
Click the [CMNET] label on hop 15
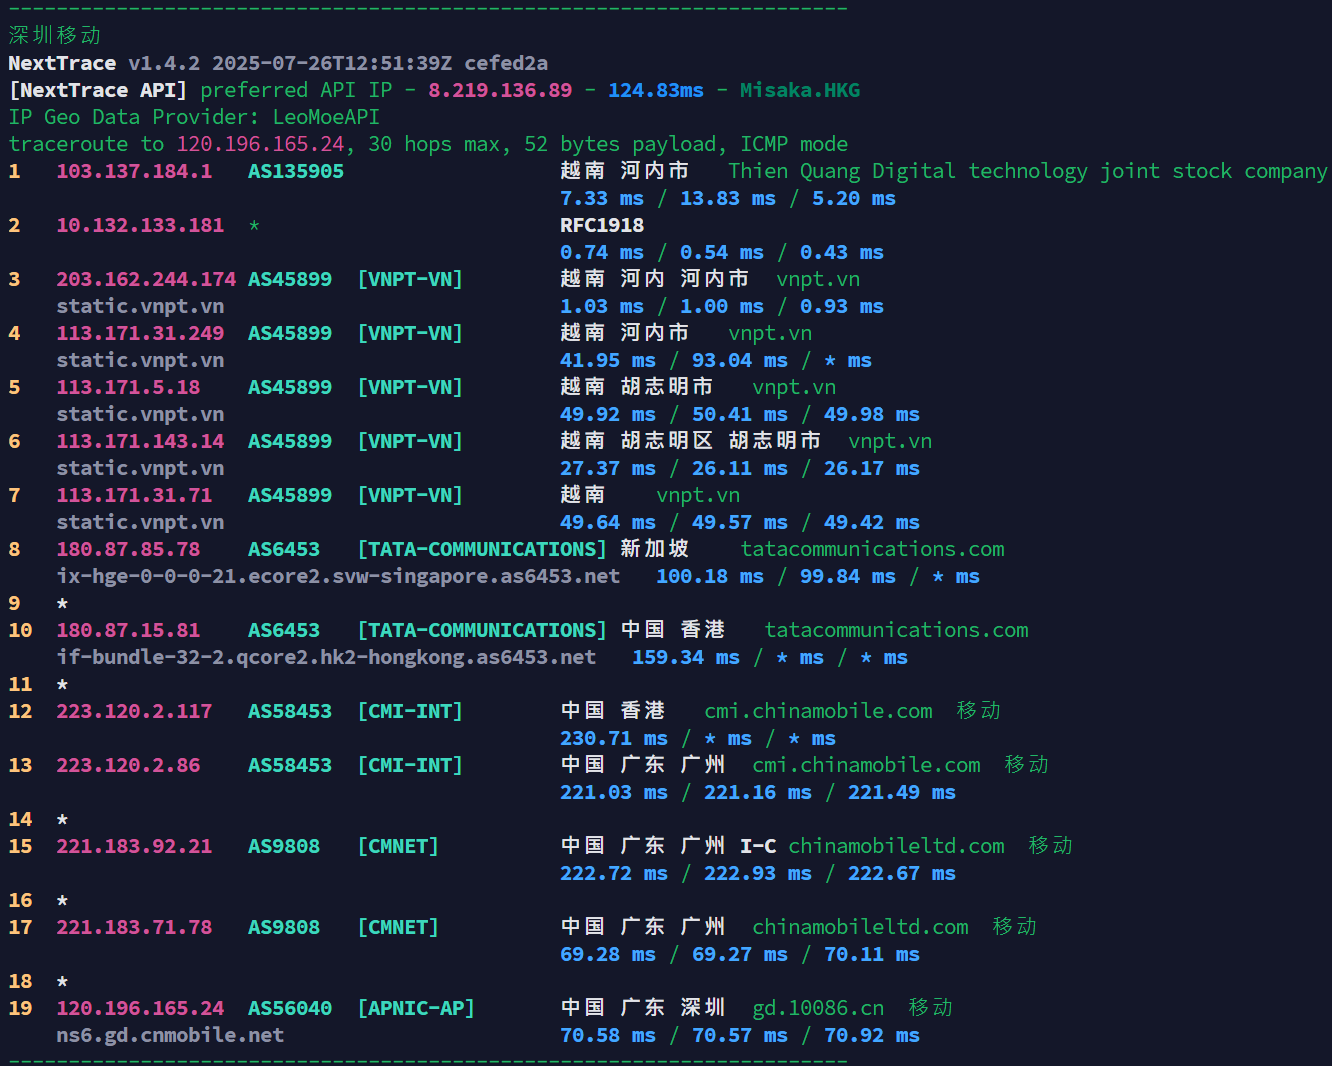coord(398,846)
